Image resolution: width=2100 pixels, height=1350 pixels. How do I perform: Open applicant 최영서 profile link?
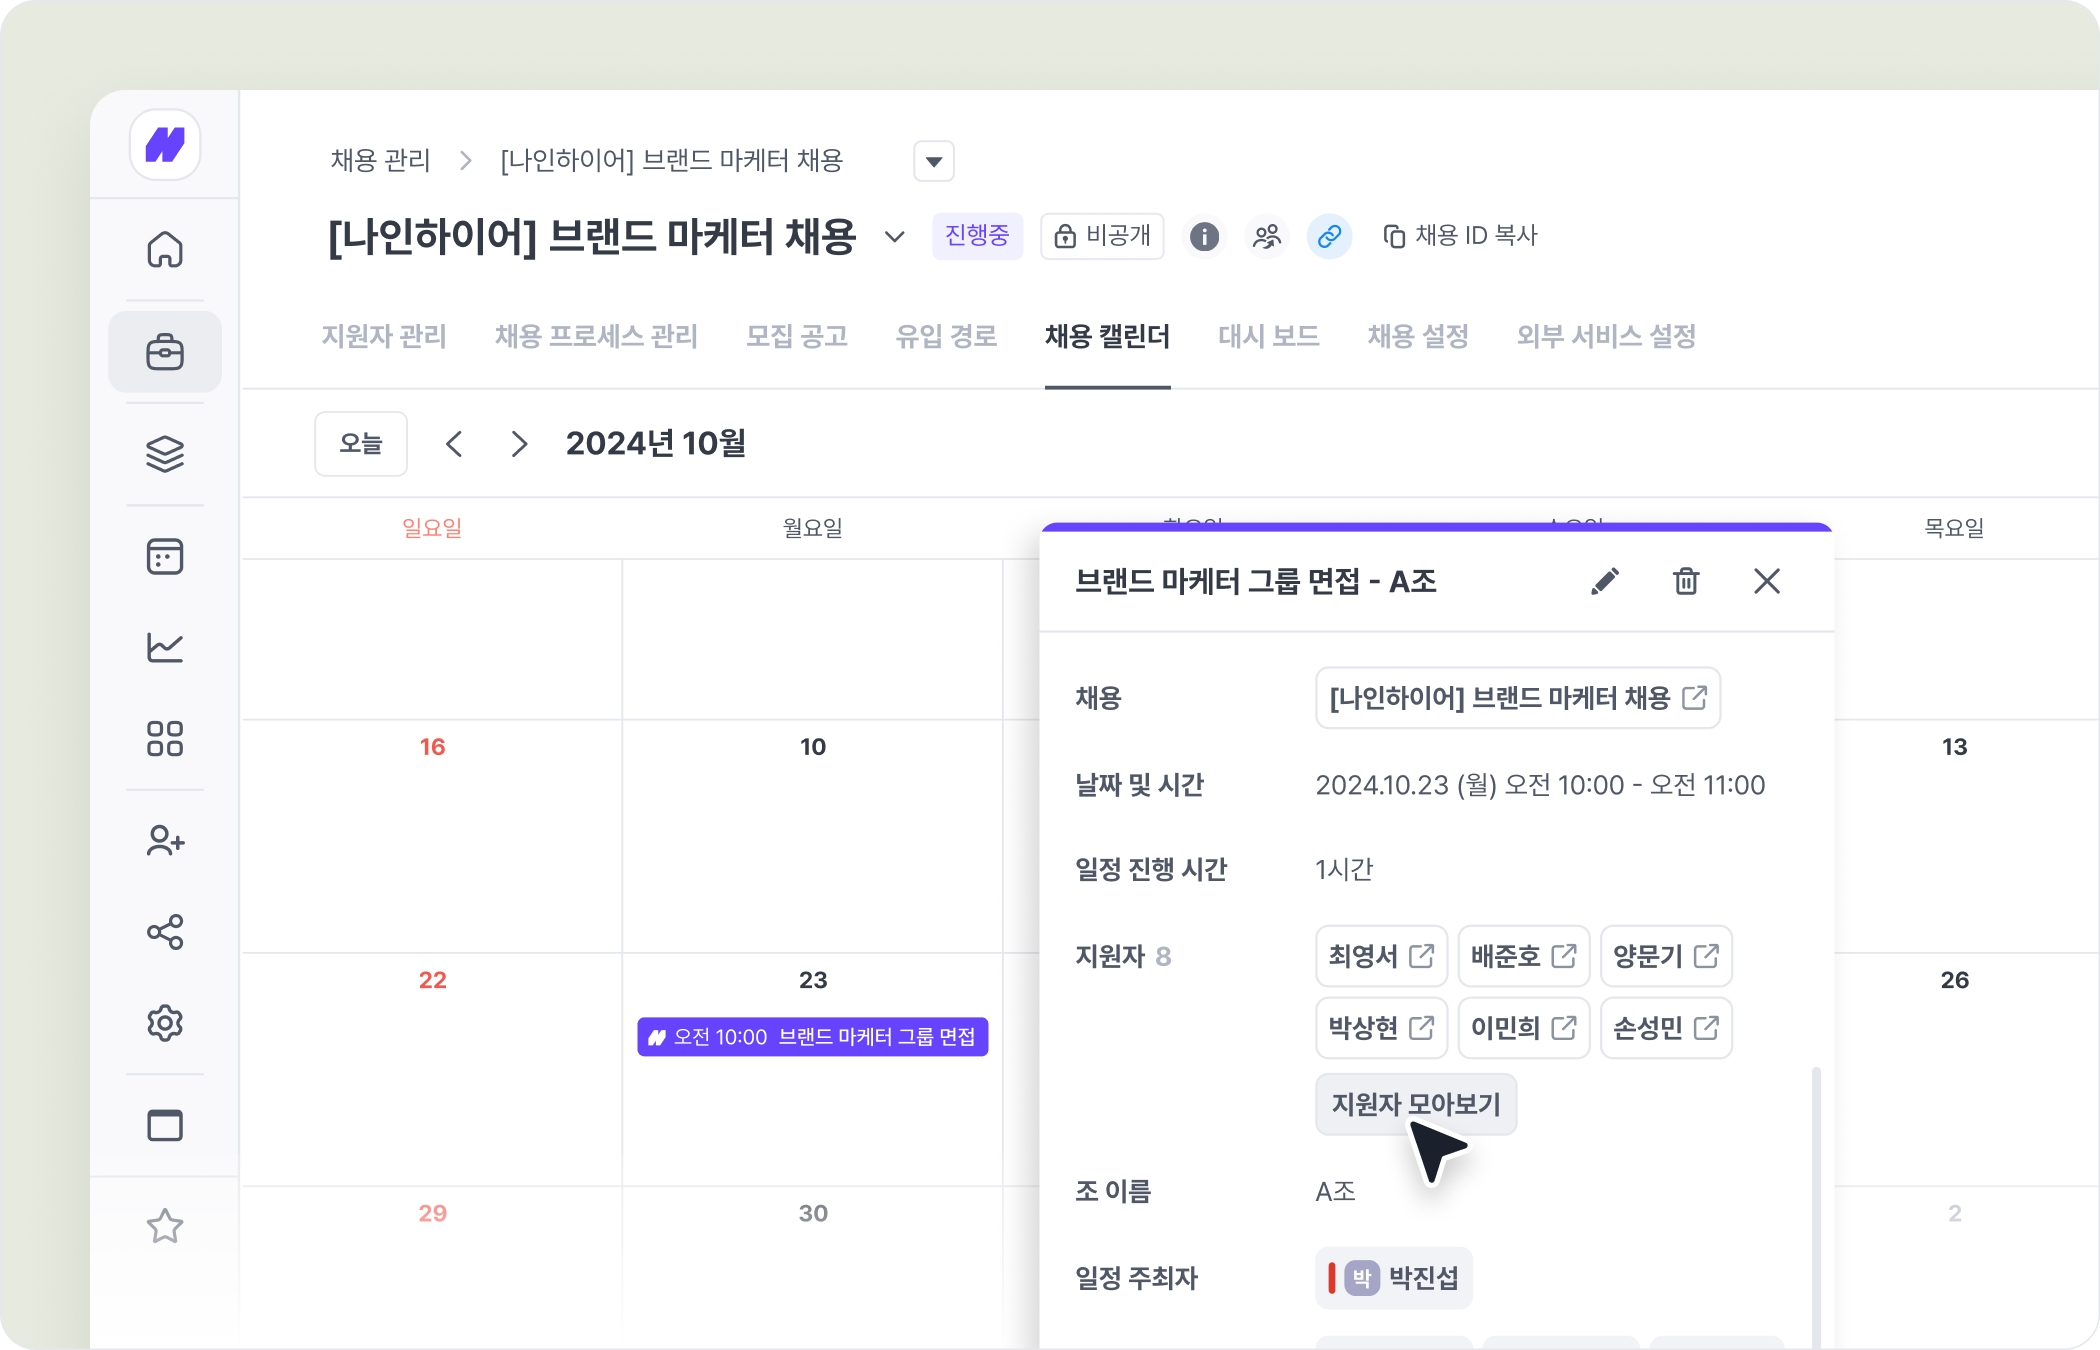tap(1381, 956)
